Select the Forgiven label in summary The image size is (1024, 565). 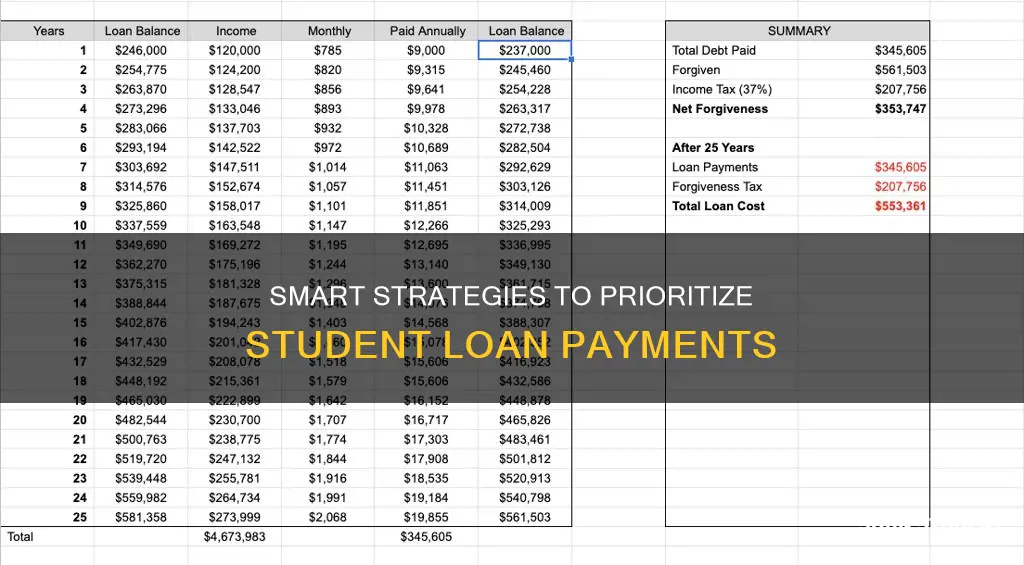[x=696, y=70]
